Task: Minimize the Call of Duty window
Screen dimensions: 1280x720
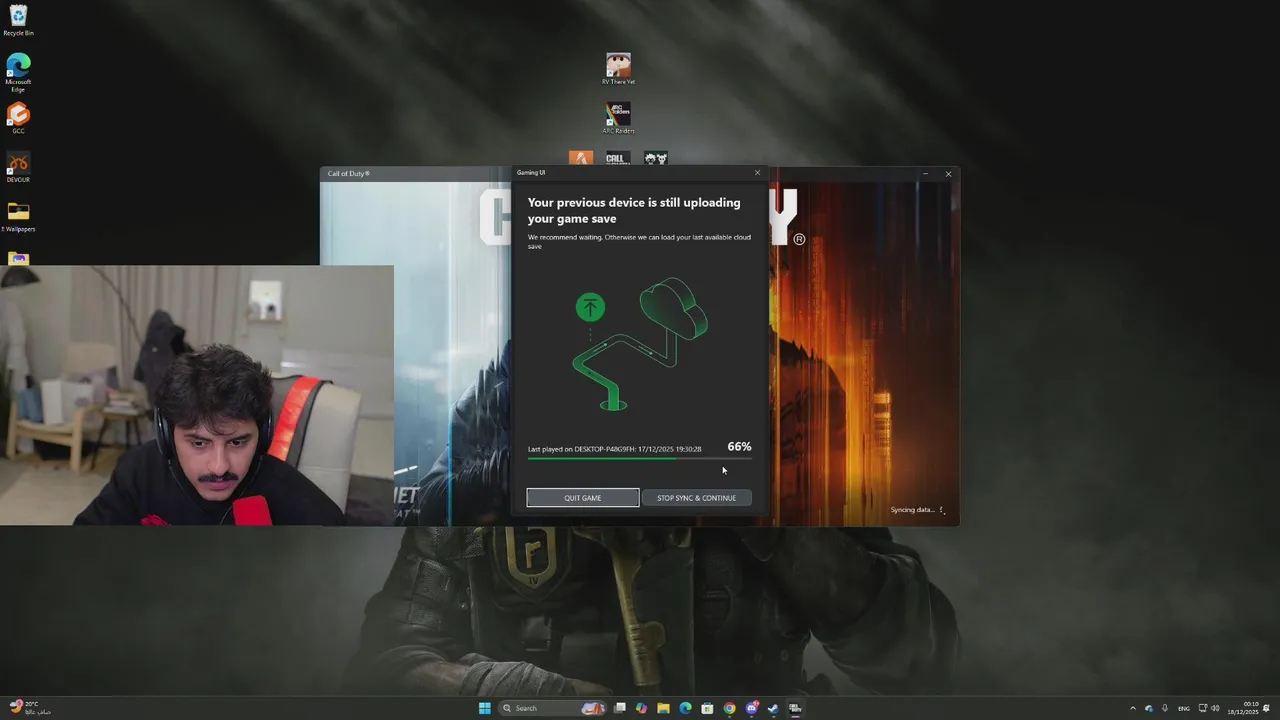Action: click(926, 174)
